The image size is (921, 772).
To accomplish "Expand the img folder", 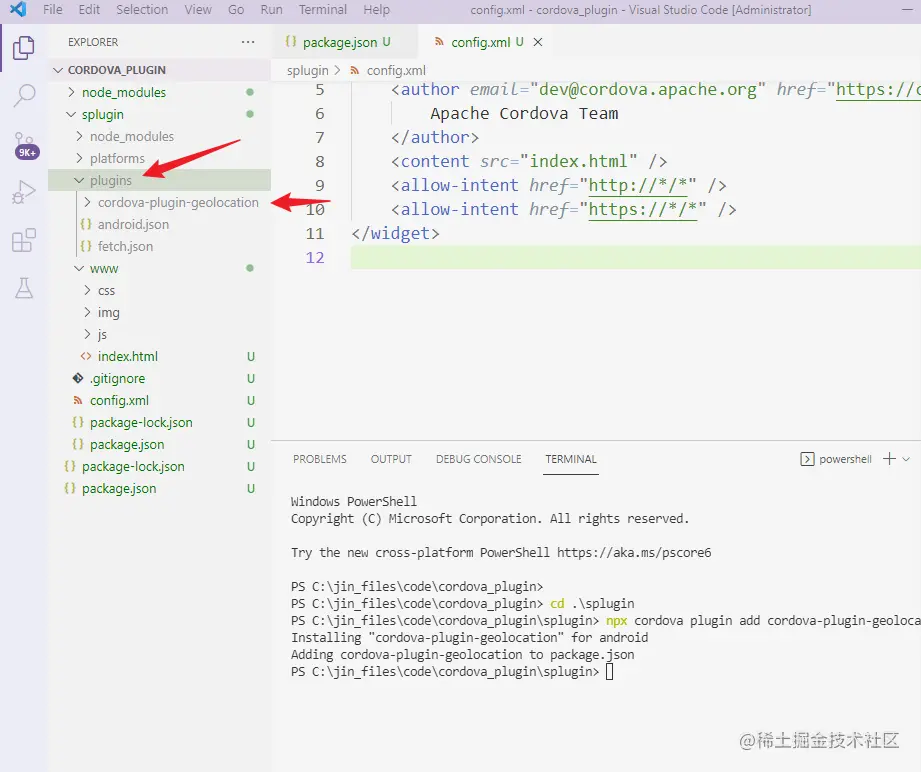I will 160,313.
